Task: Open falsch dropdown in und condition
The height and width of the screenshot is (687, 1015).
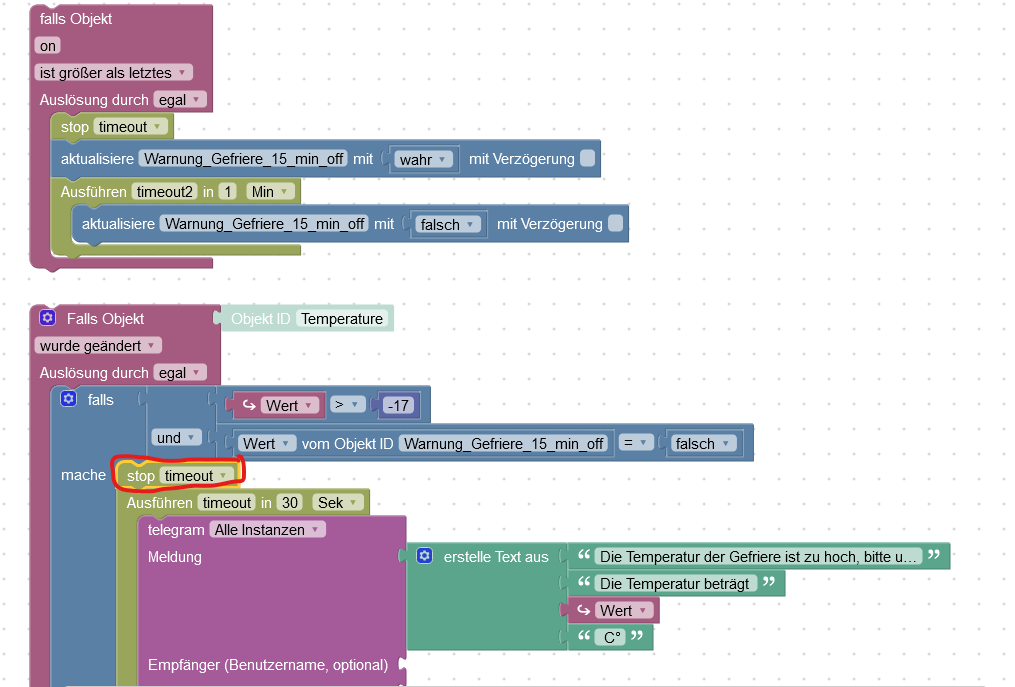Action: click(x=702, y=444)
